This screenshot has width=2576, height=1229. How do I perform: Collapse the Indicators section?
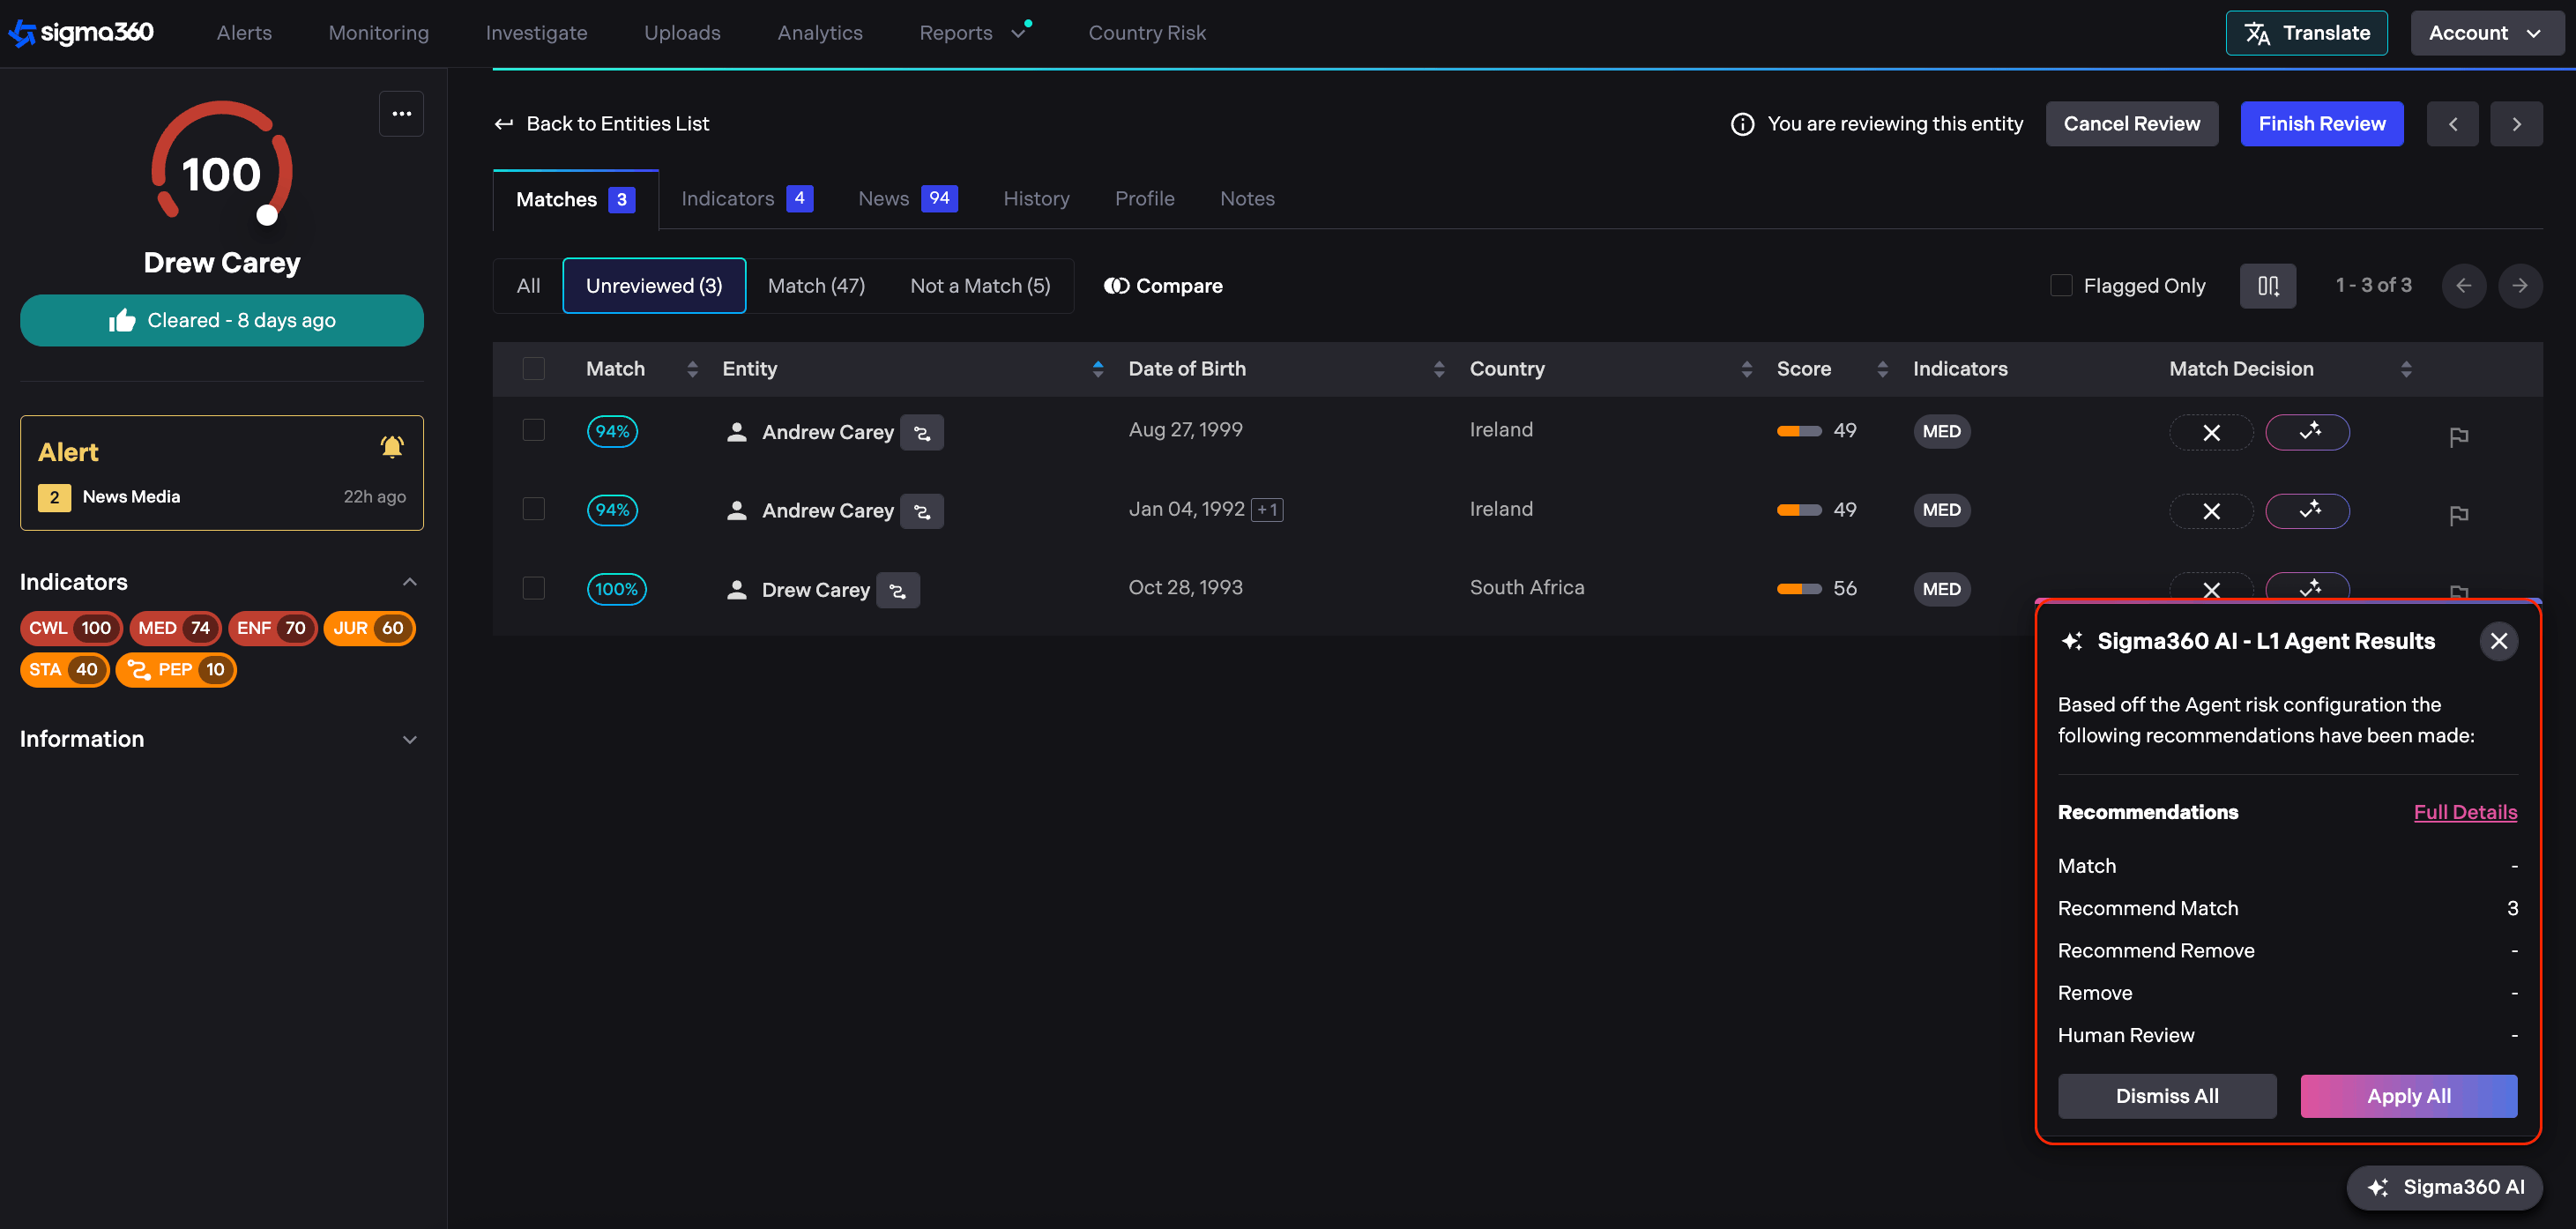pos(409,582)
